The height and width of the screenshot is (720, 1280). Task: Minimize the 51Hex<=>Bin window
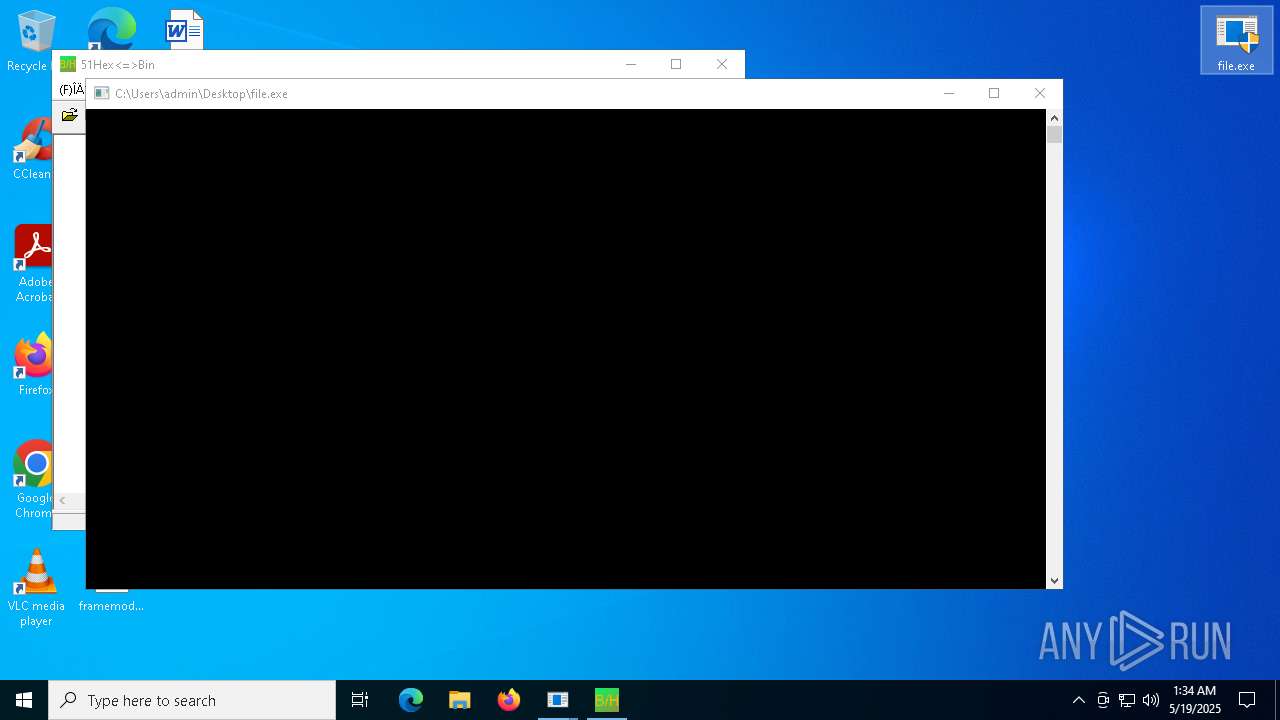pos(631,64)
